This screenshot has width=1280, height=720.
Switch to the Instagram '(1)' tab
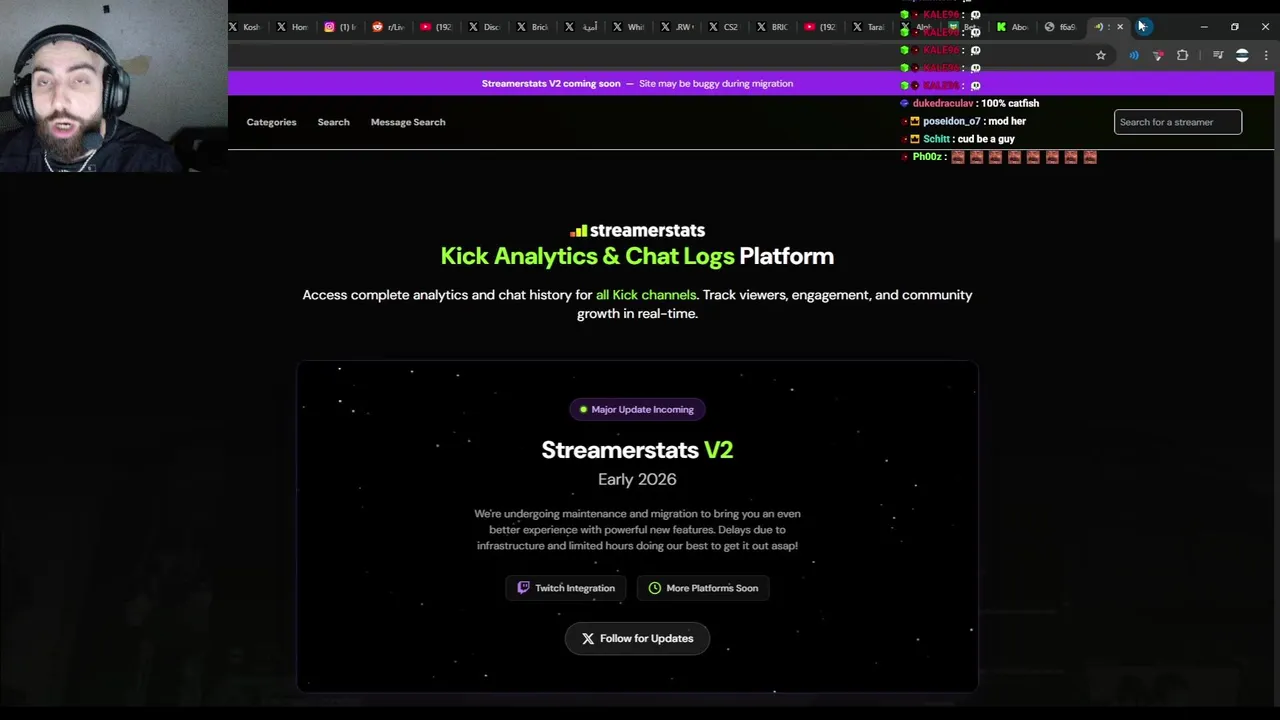point(341,27)
